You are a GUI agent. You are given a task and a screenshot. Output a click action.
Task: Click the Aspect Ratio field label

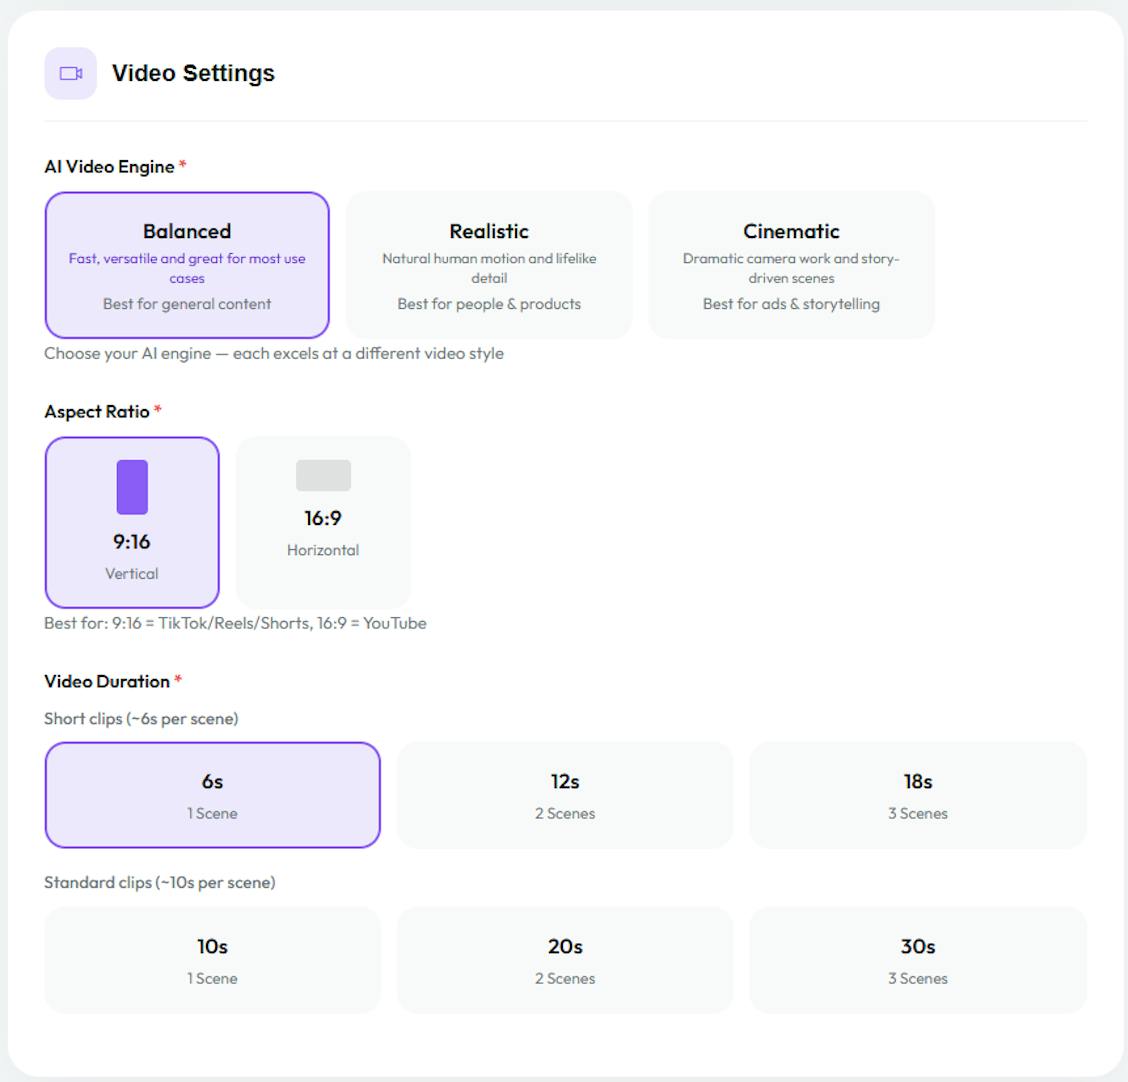pyautogui.click(x=97, y=412)
